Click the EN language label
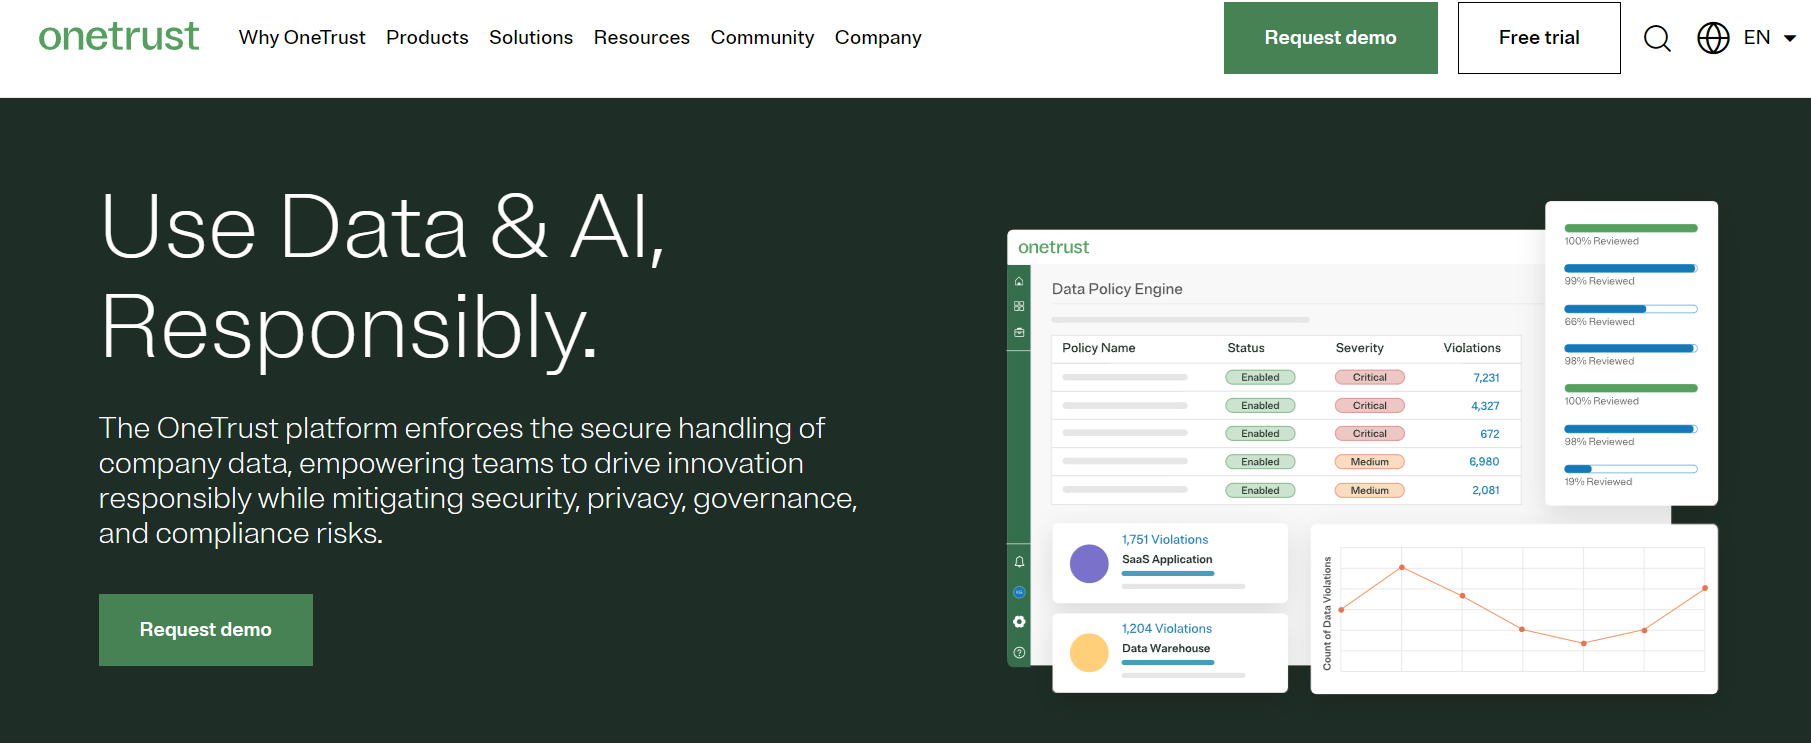This screenshot has width=1811, height=743. pos(1757,38)
